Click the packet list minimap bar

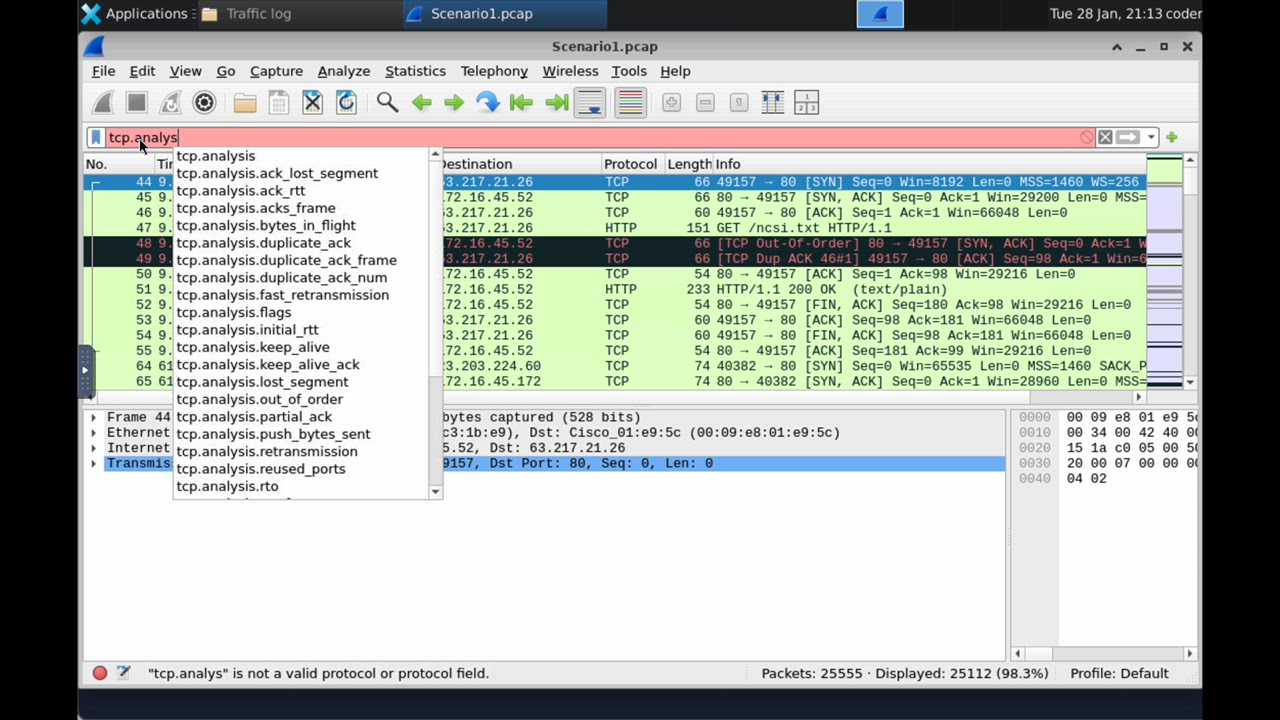(x=1164, y=270)
